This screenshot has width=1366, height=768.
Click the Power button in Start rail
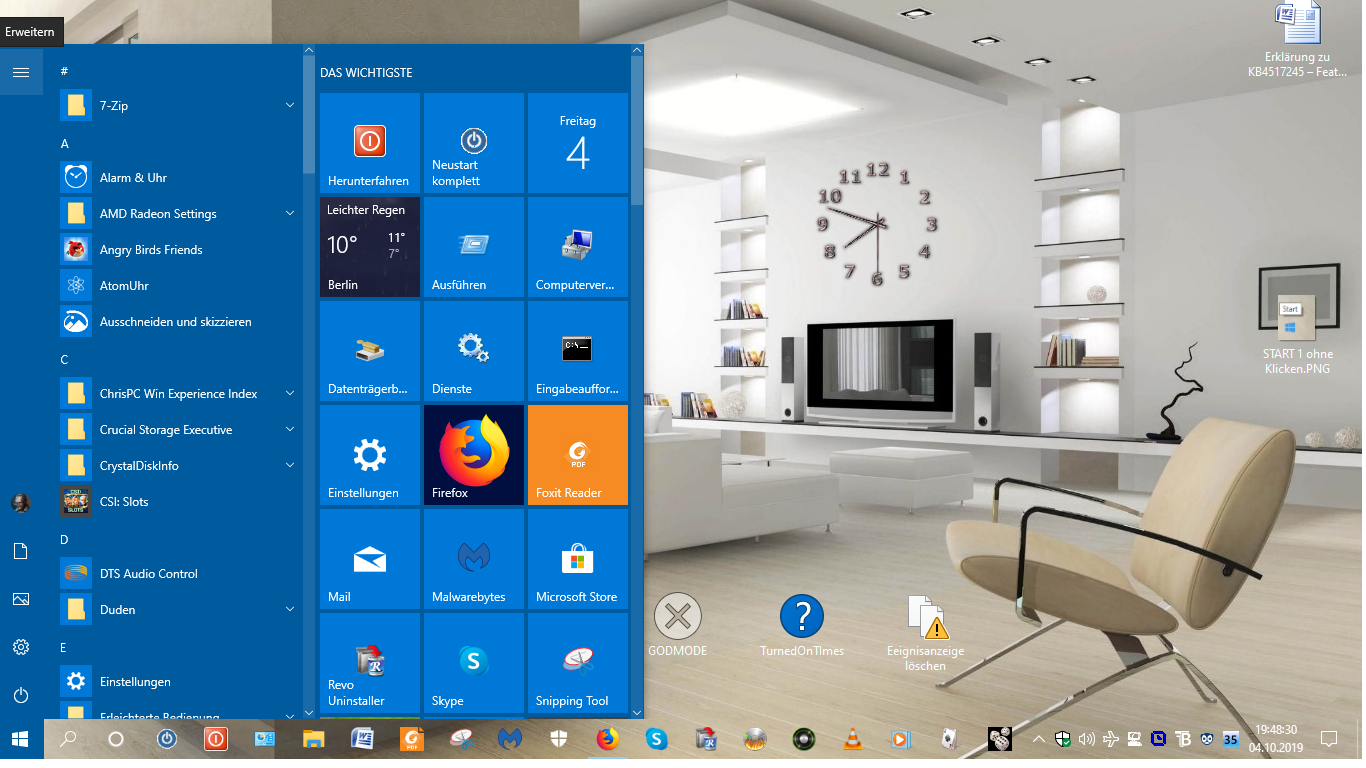click(x=21, y=695)
